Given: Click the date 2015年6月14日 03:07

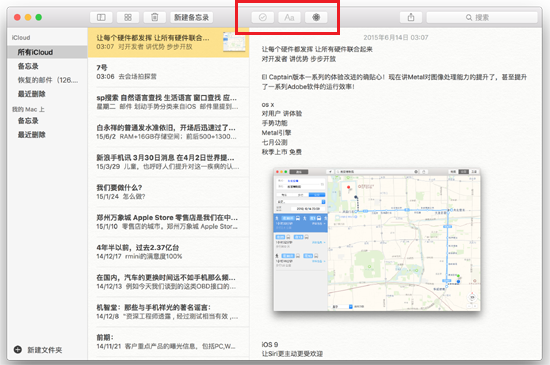Looking at the screenshot, I should coord(396,38).
